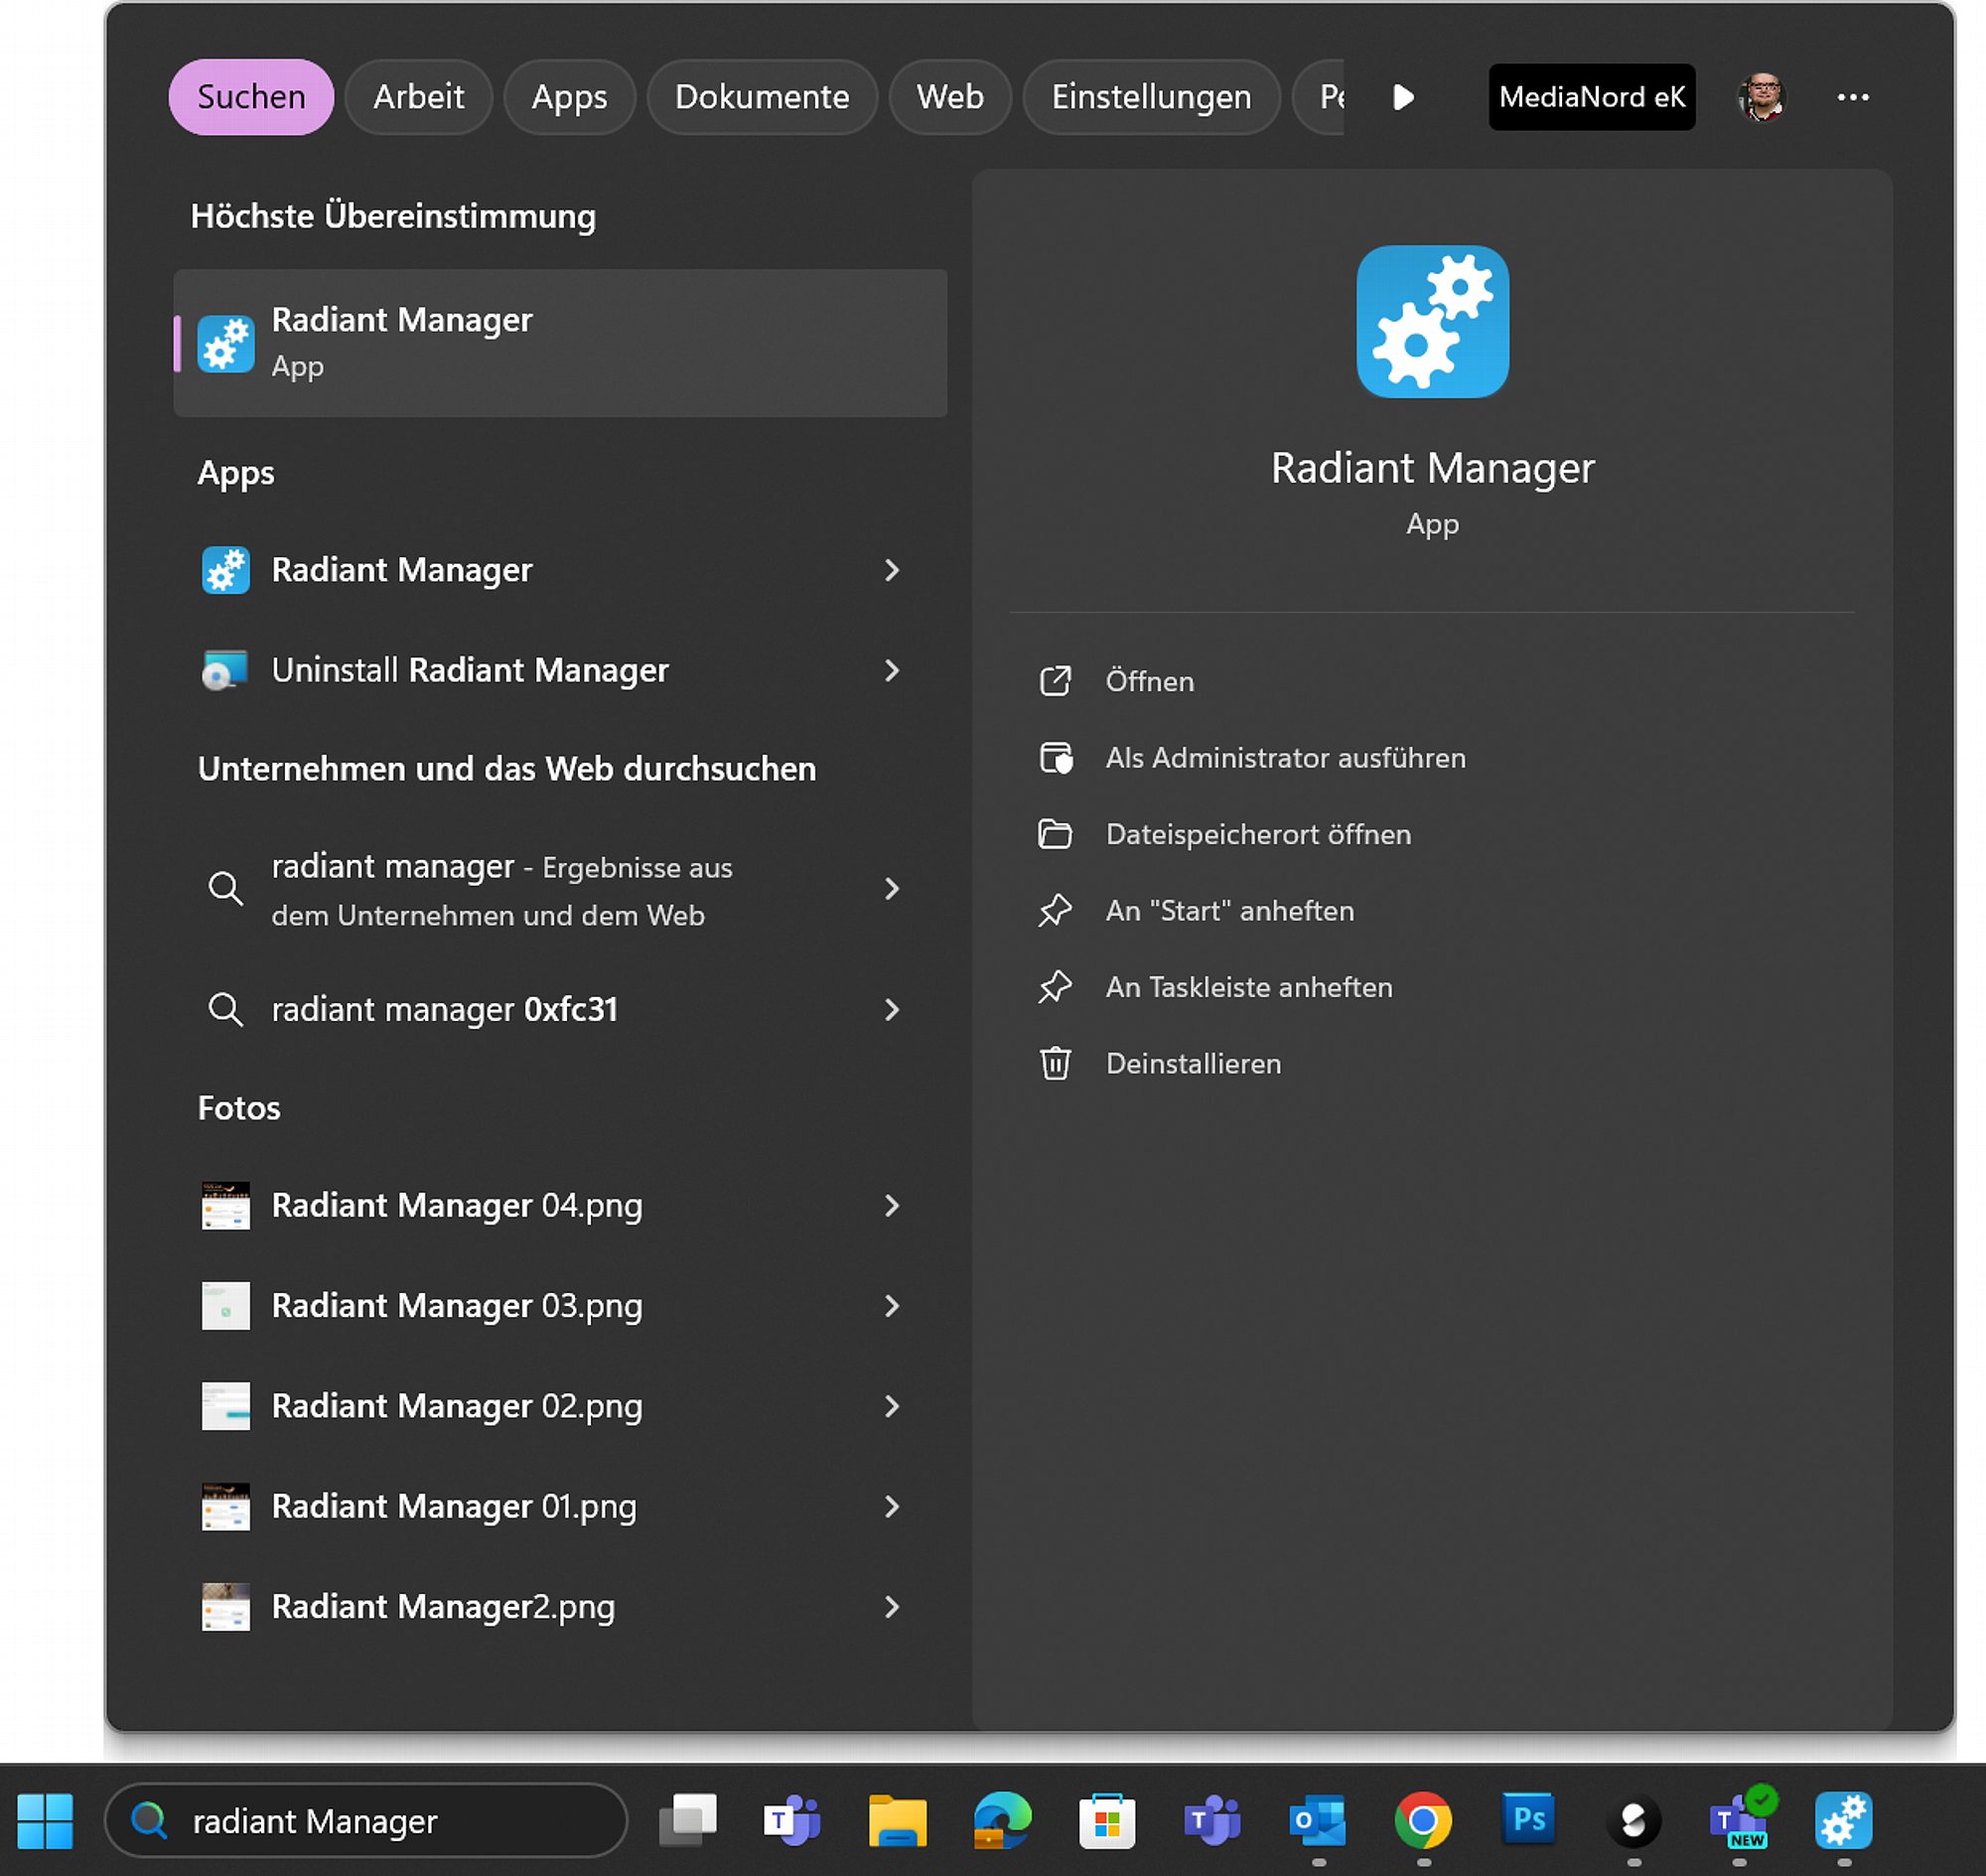The width and height of the screenshot is (1986, 1876).
Task: Open the Radiant Manager2.png thumbnail
Action: pyautogui.click(x=225, y=1607)
